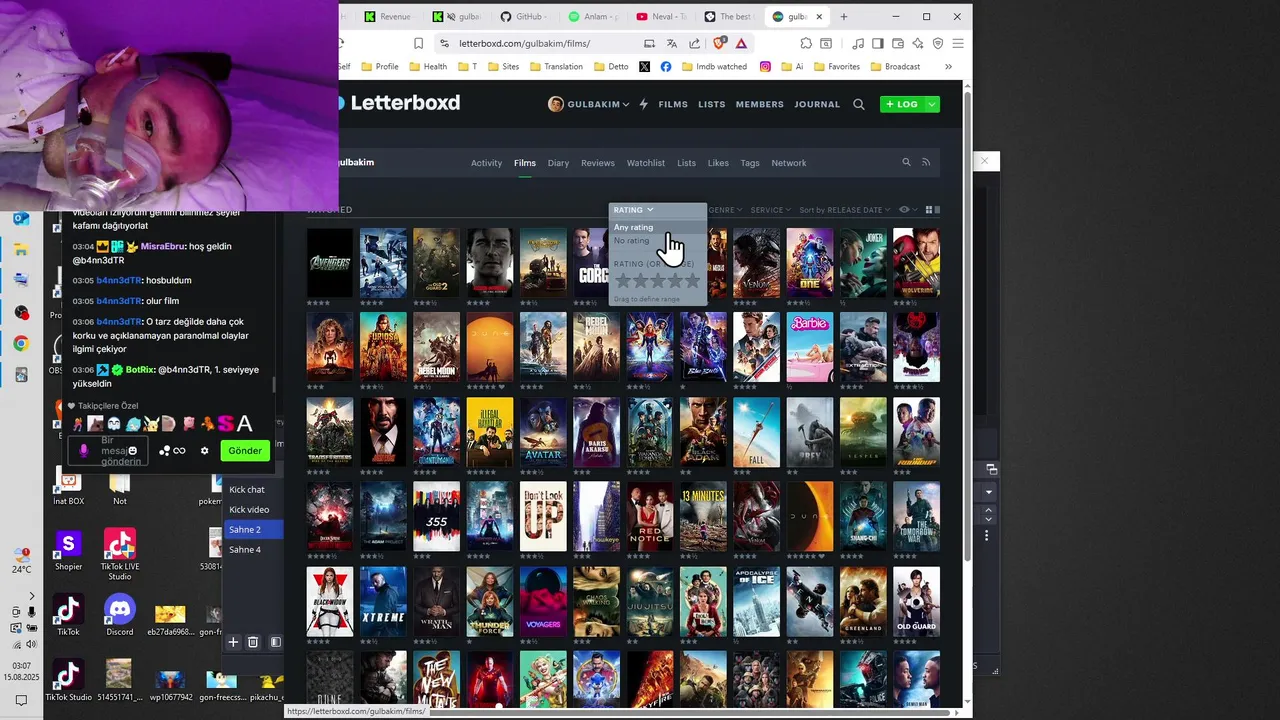The width and height of the screenshot is (1280, 720).
Task: Switch to the Watchlist profile tab
Action: pyautogui.click(x=646, y=163)
